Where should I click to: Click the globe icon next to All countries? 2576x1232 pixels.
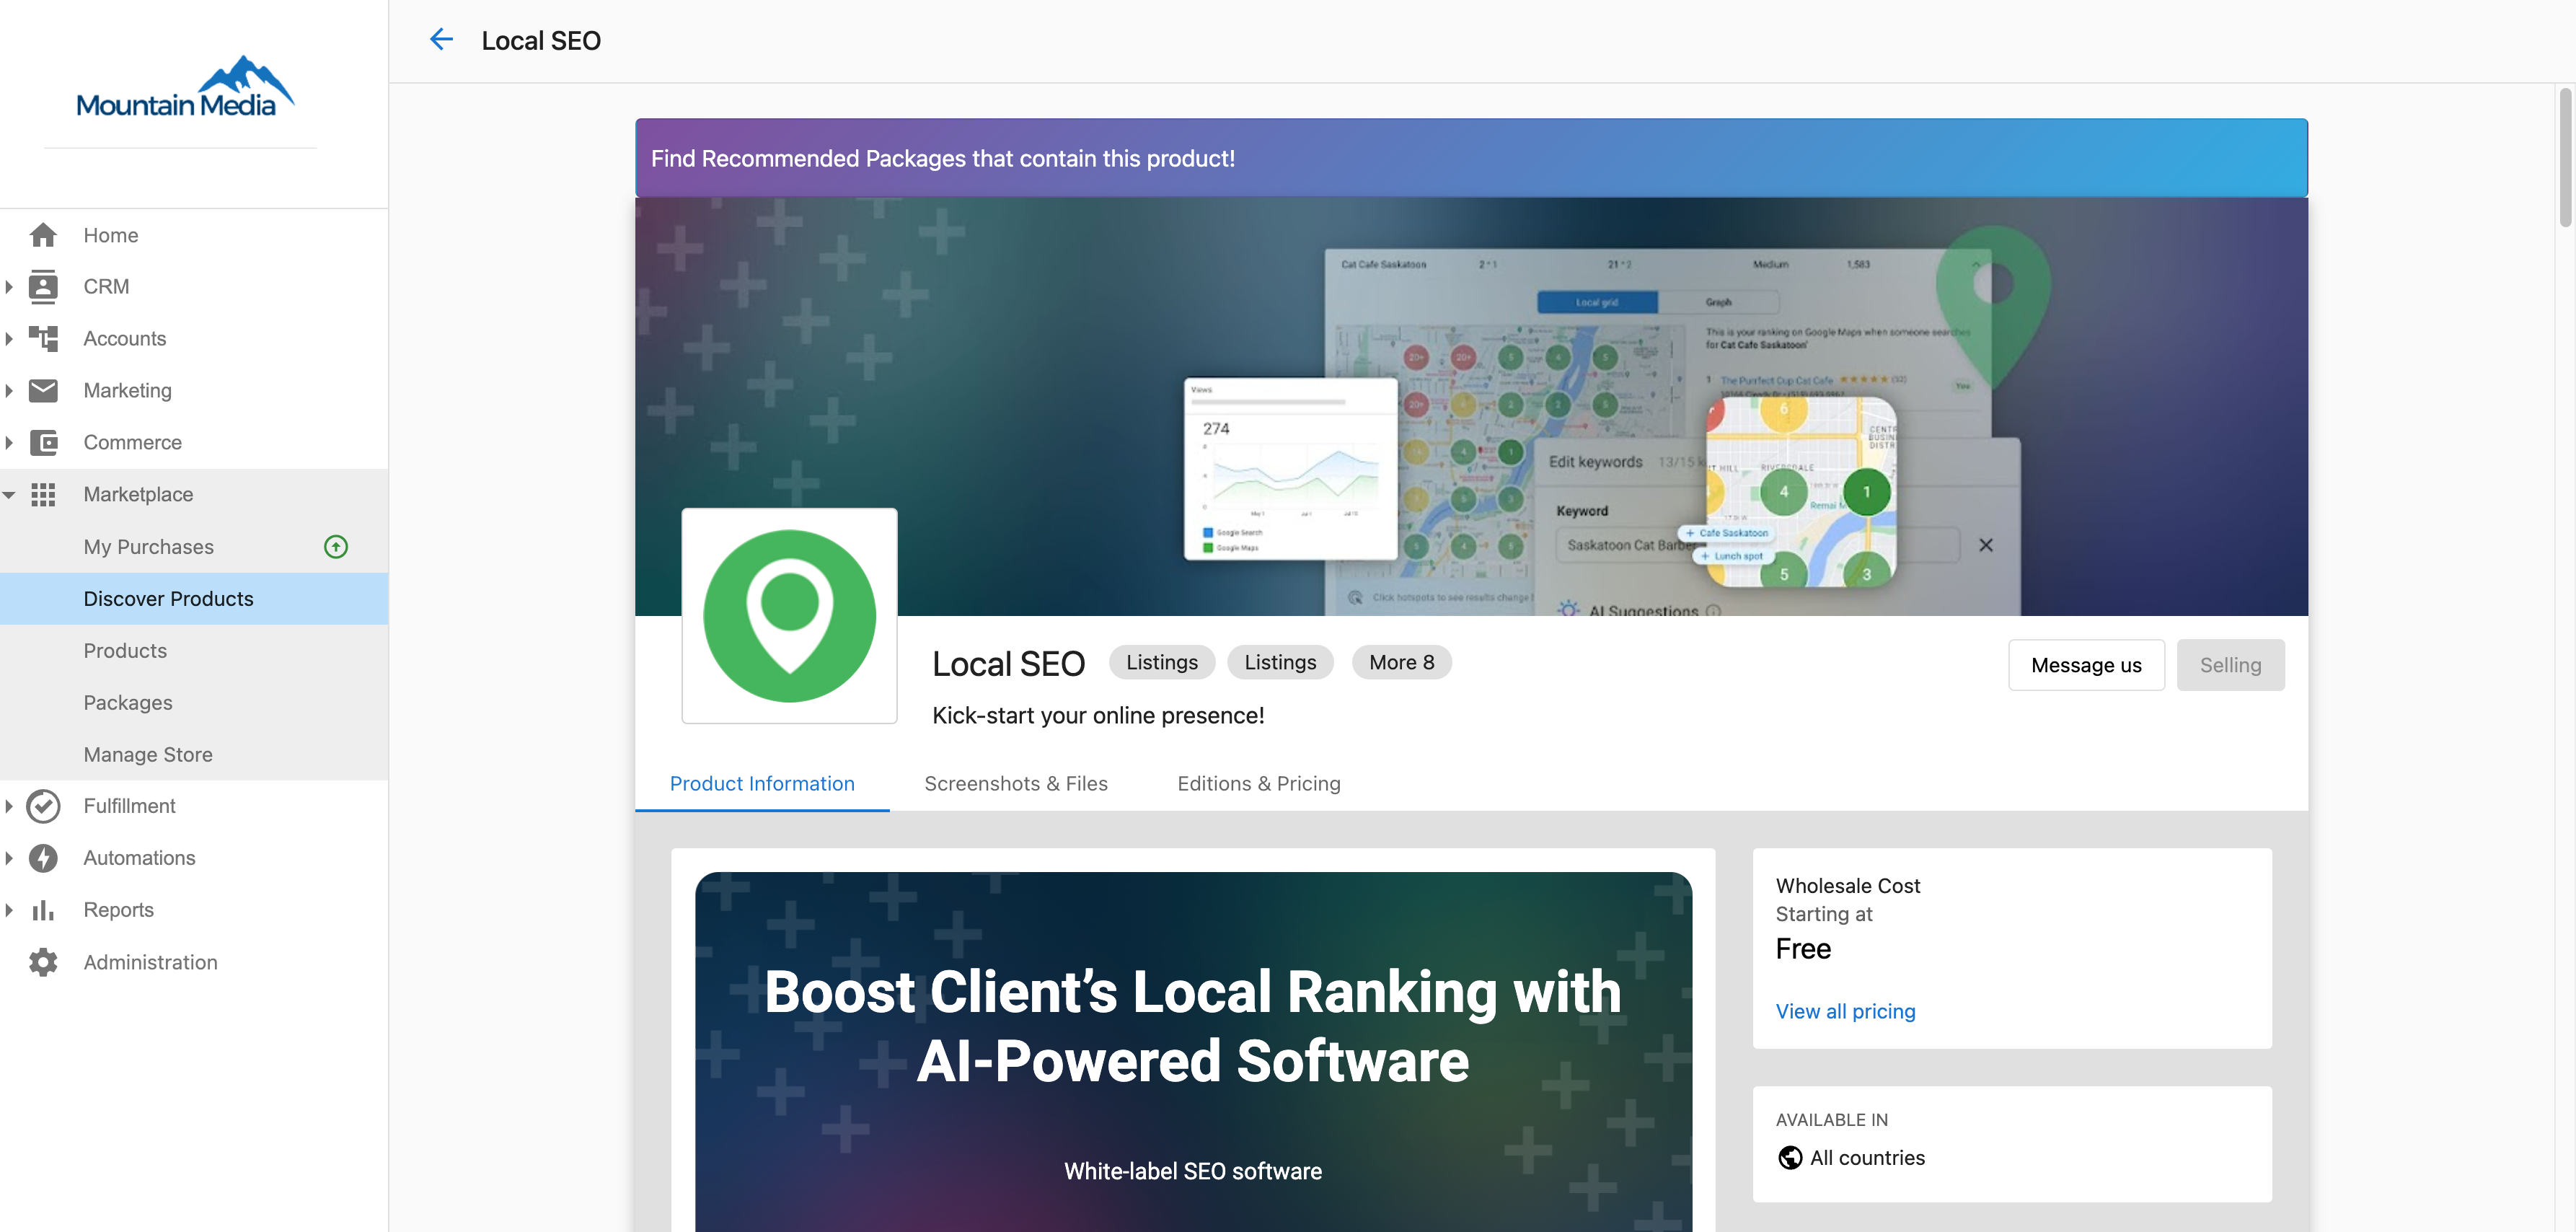coord(1790,1158)
